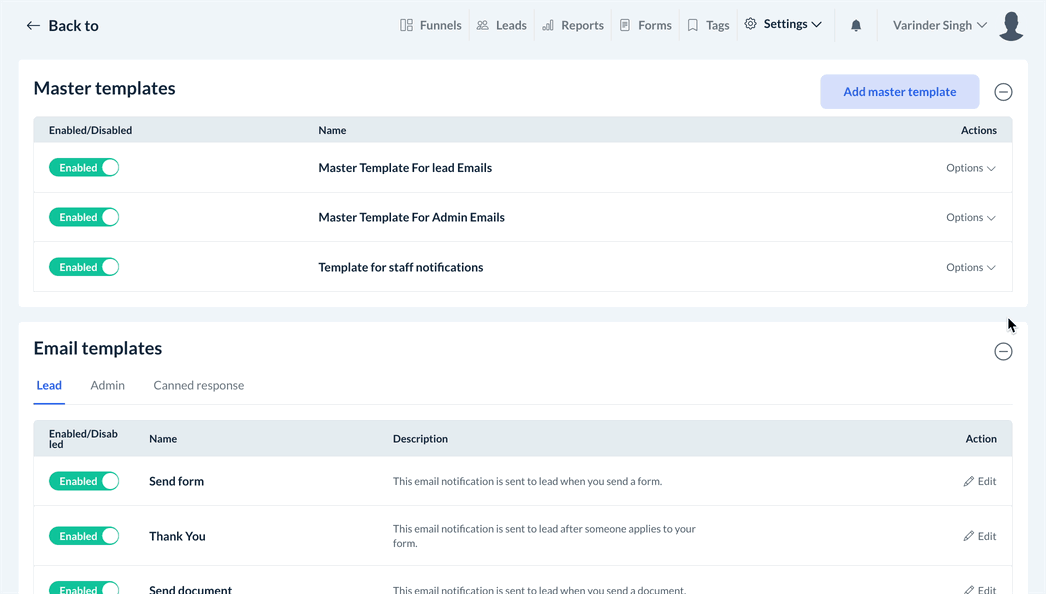
Task: Open the Reports section
Action: point(573,25)
